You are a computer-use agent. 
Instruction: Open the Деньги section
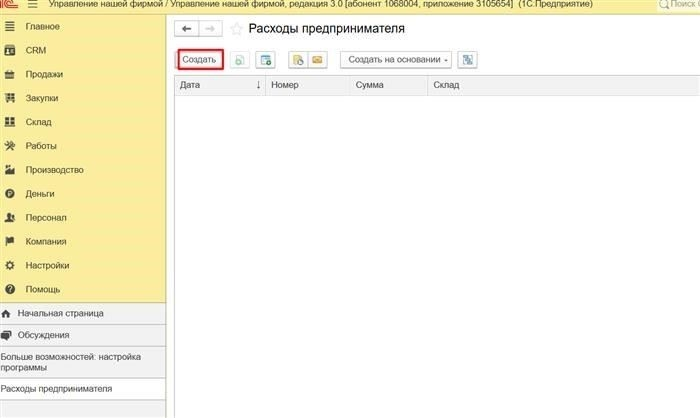click(x=40, y=193)
